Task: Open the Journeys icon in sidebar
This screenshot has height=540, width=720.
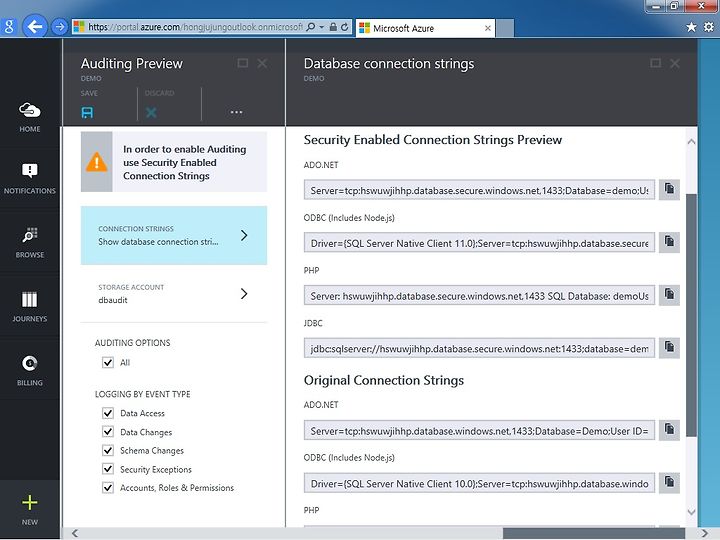Action: (x=29, y=299)
